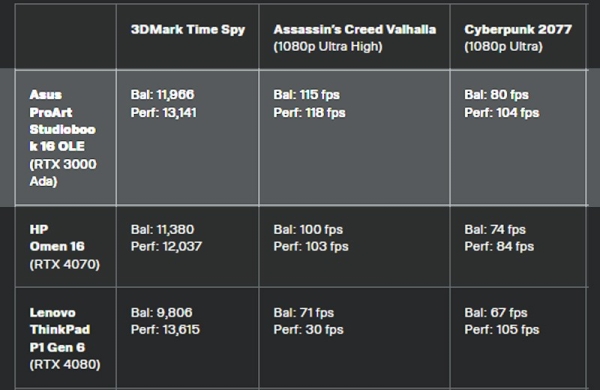Image resolution: width=600 pixels, height=390 pixels.
Task: Click the HP Omen 16 row label
Action: click(x=65, y=247)
